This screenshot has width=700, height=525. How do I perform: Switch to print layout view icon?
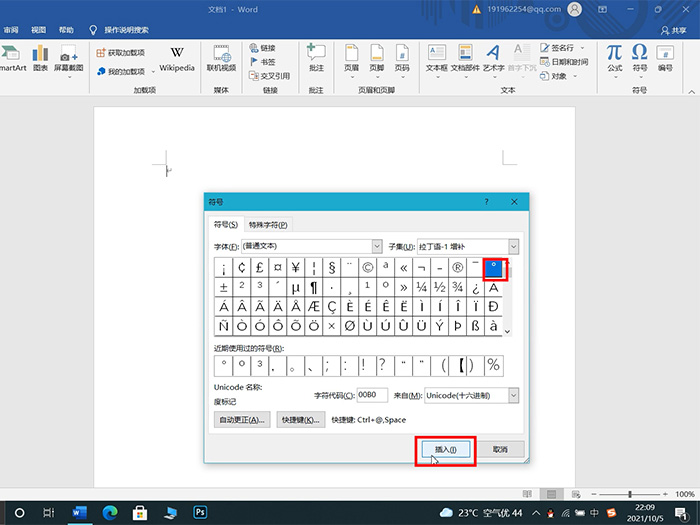(551, 494)
